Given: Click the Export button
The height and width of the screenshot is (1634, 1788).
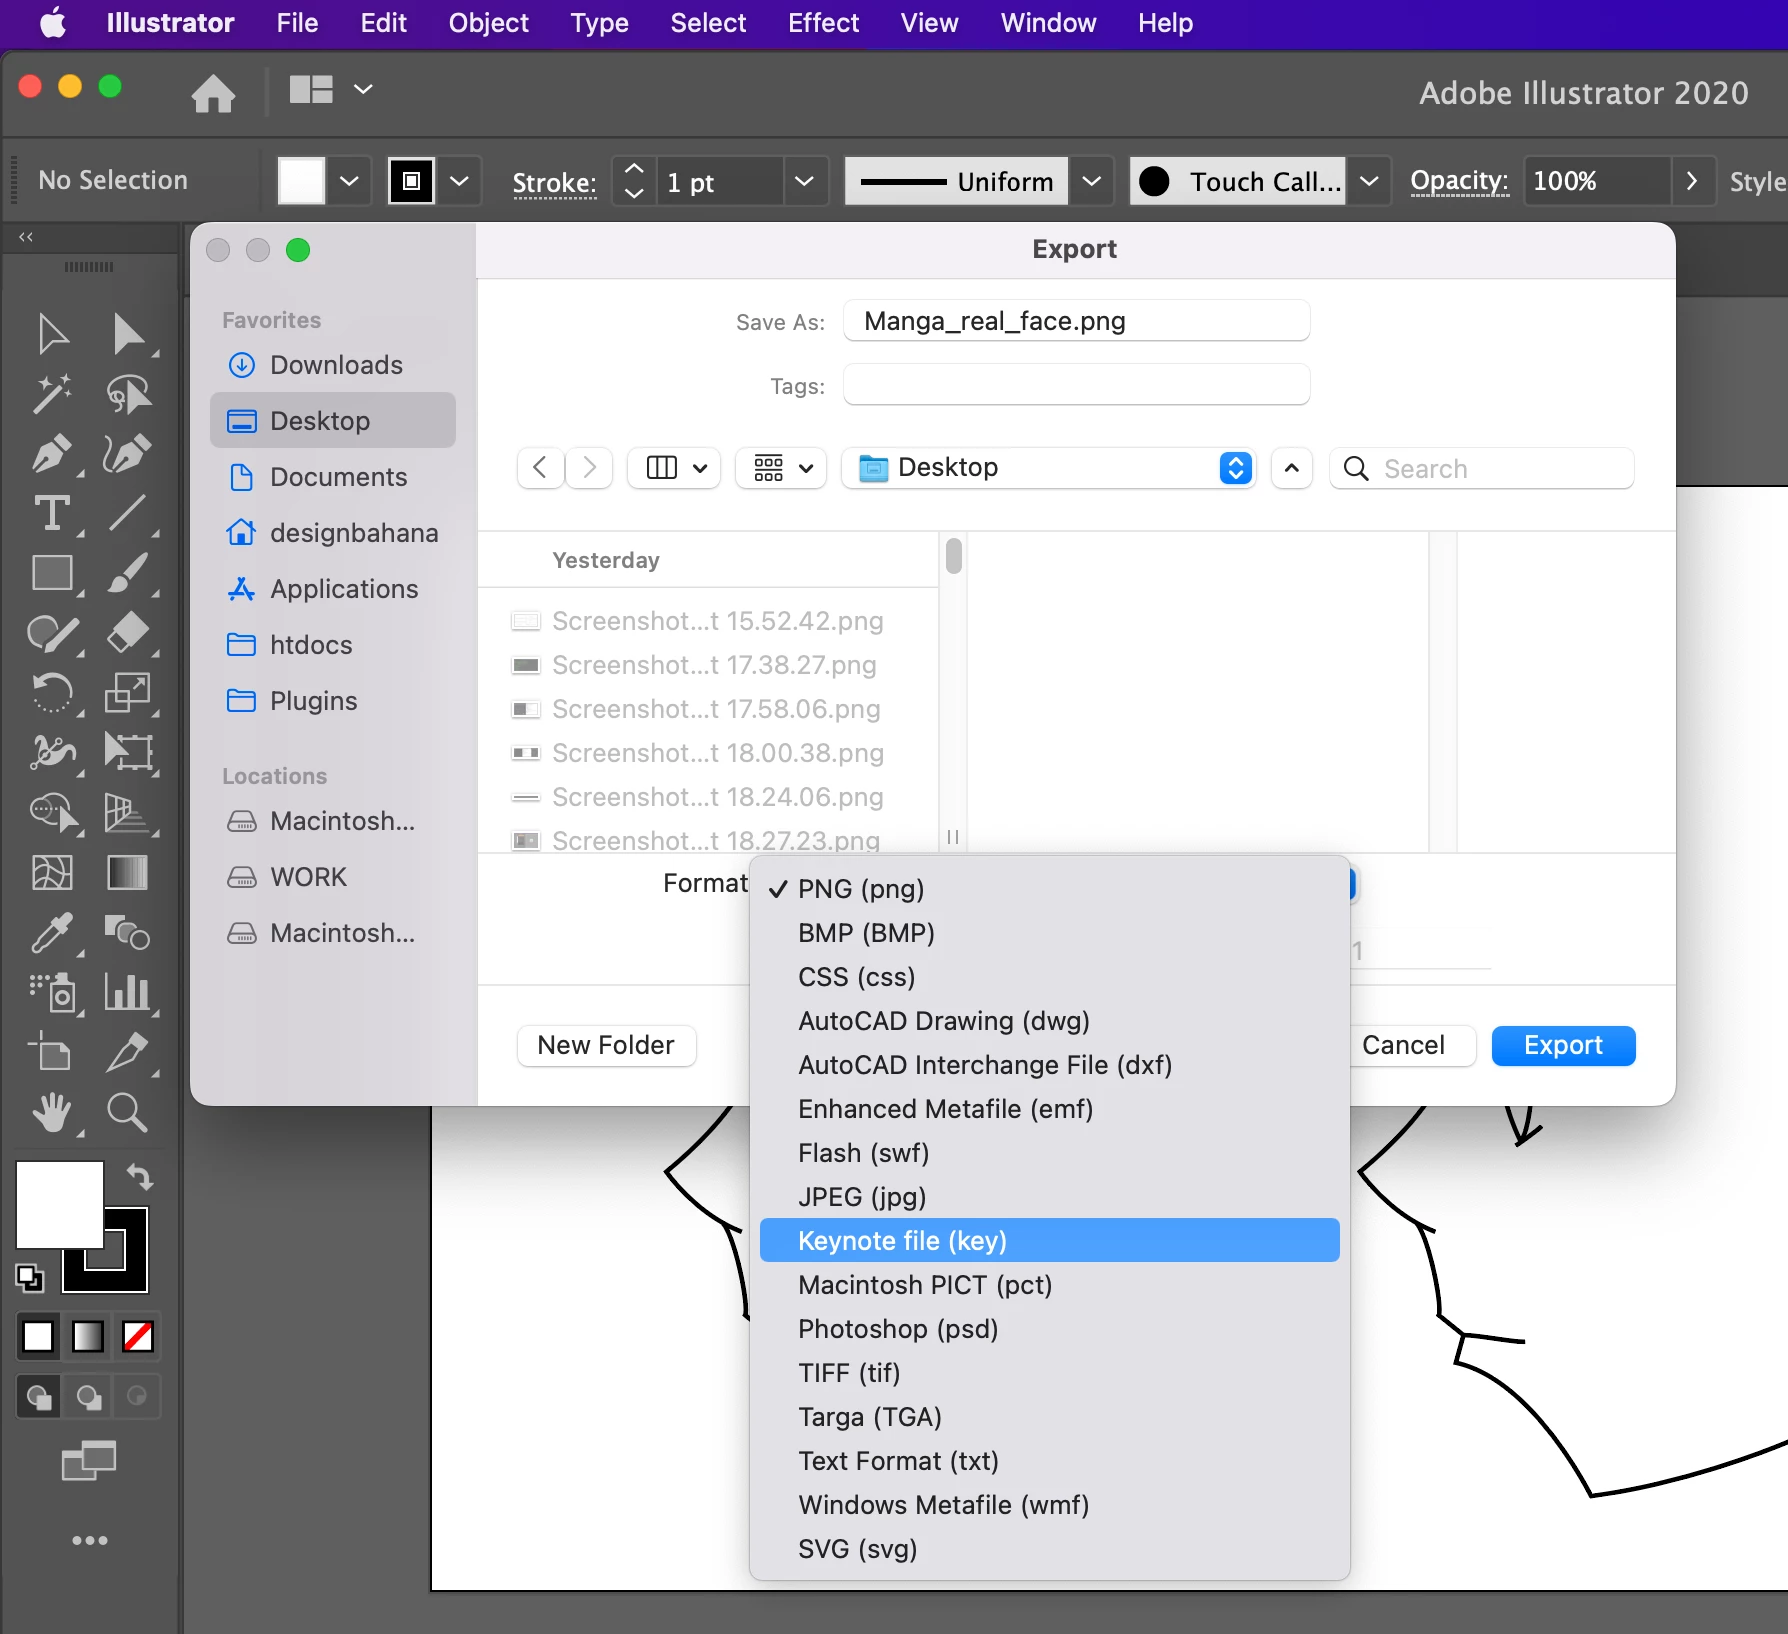Looking at the screenshot, I should (x=1563, y=1045).
